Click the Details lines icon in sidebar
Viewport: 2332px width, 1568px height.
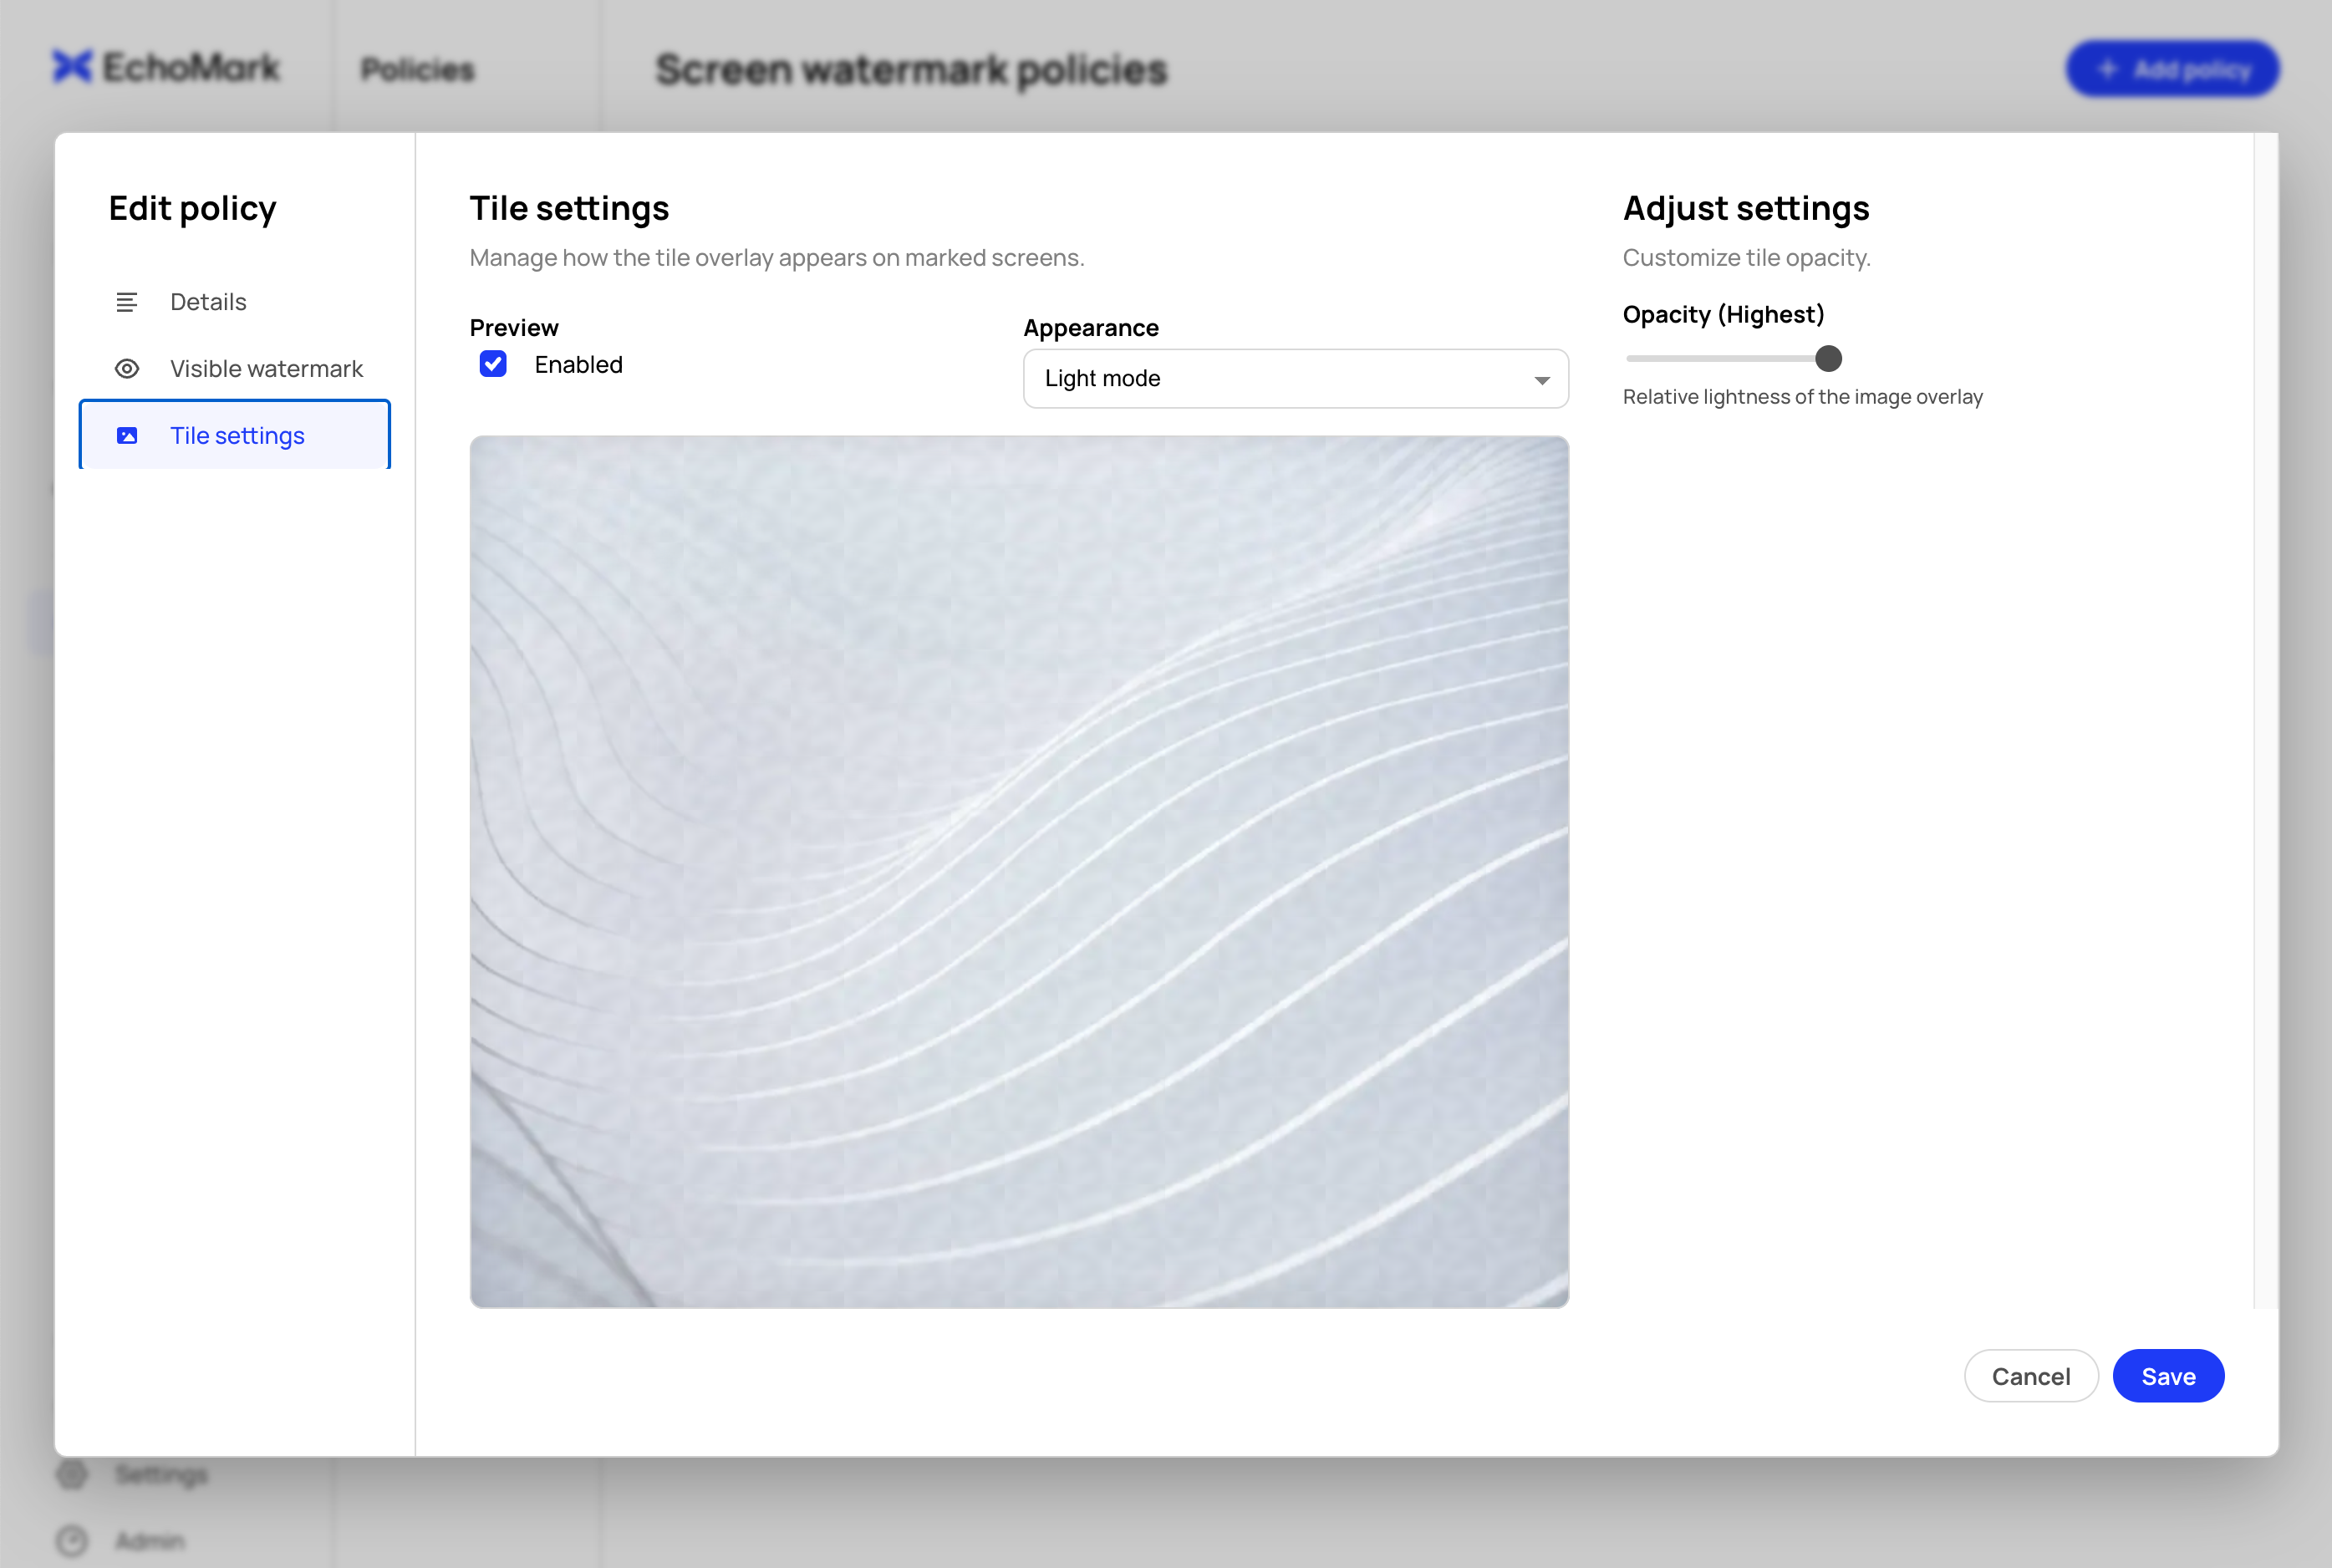126,302
